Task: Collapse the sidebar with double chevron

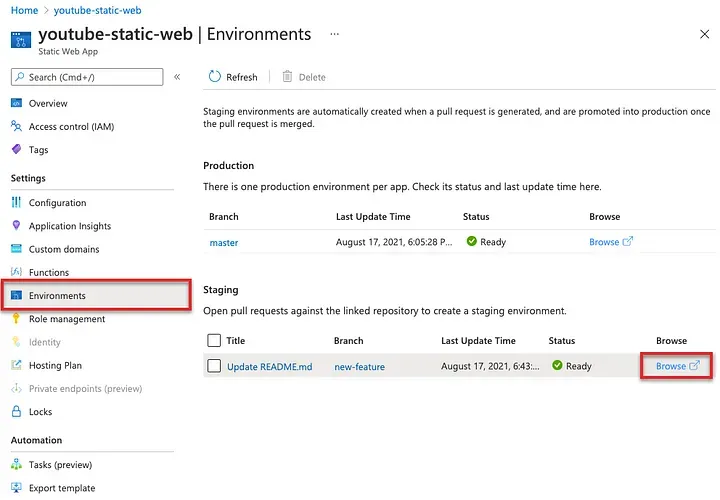Action: [x=177, y=77]
